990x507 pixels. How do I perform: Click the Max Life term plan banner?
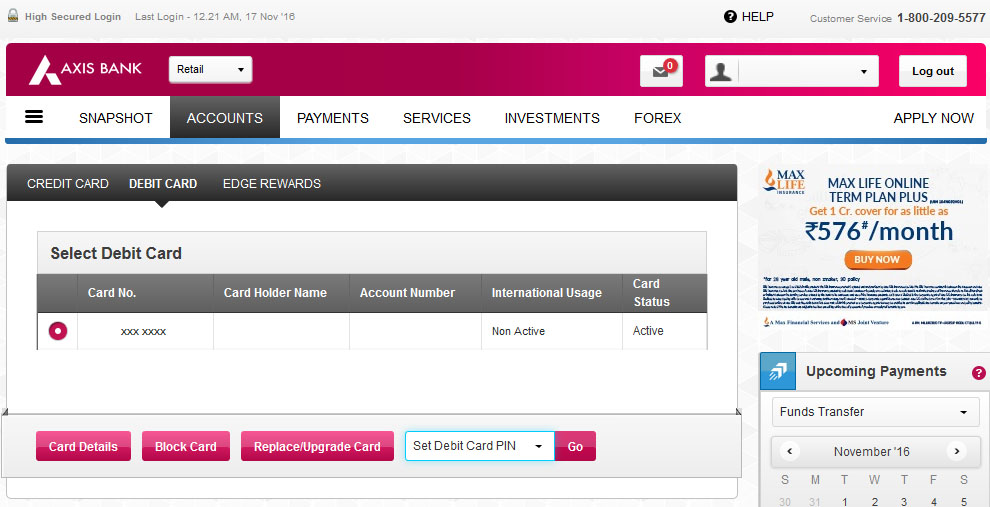point(873,246)
